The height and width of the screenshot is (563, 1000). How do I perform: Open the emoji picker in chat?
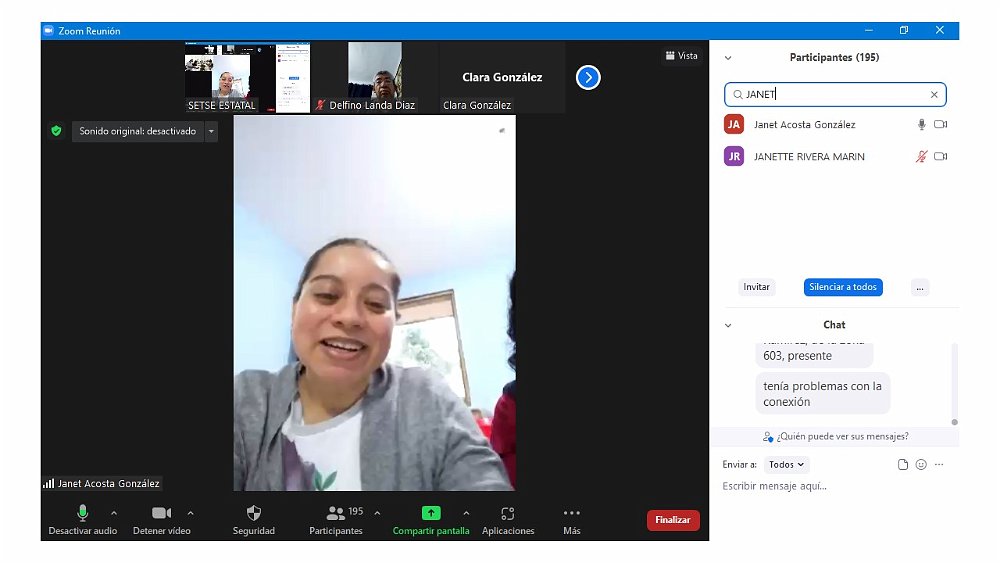pos(921,465)
